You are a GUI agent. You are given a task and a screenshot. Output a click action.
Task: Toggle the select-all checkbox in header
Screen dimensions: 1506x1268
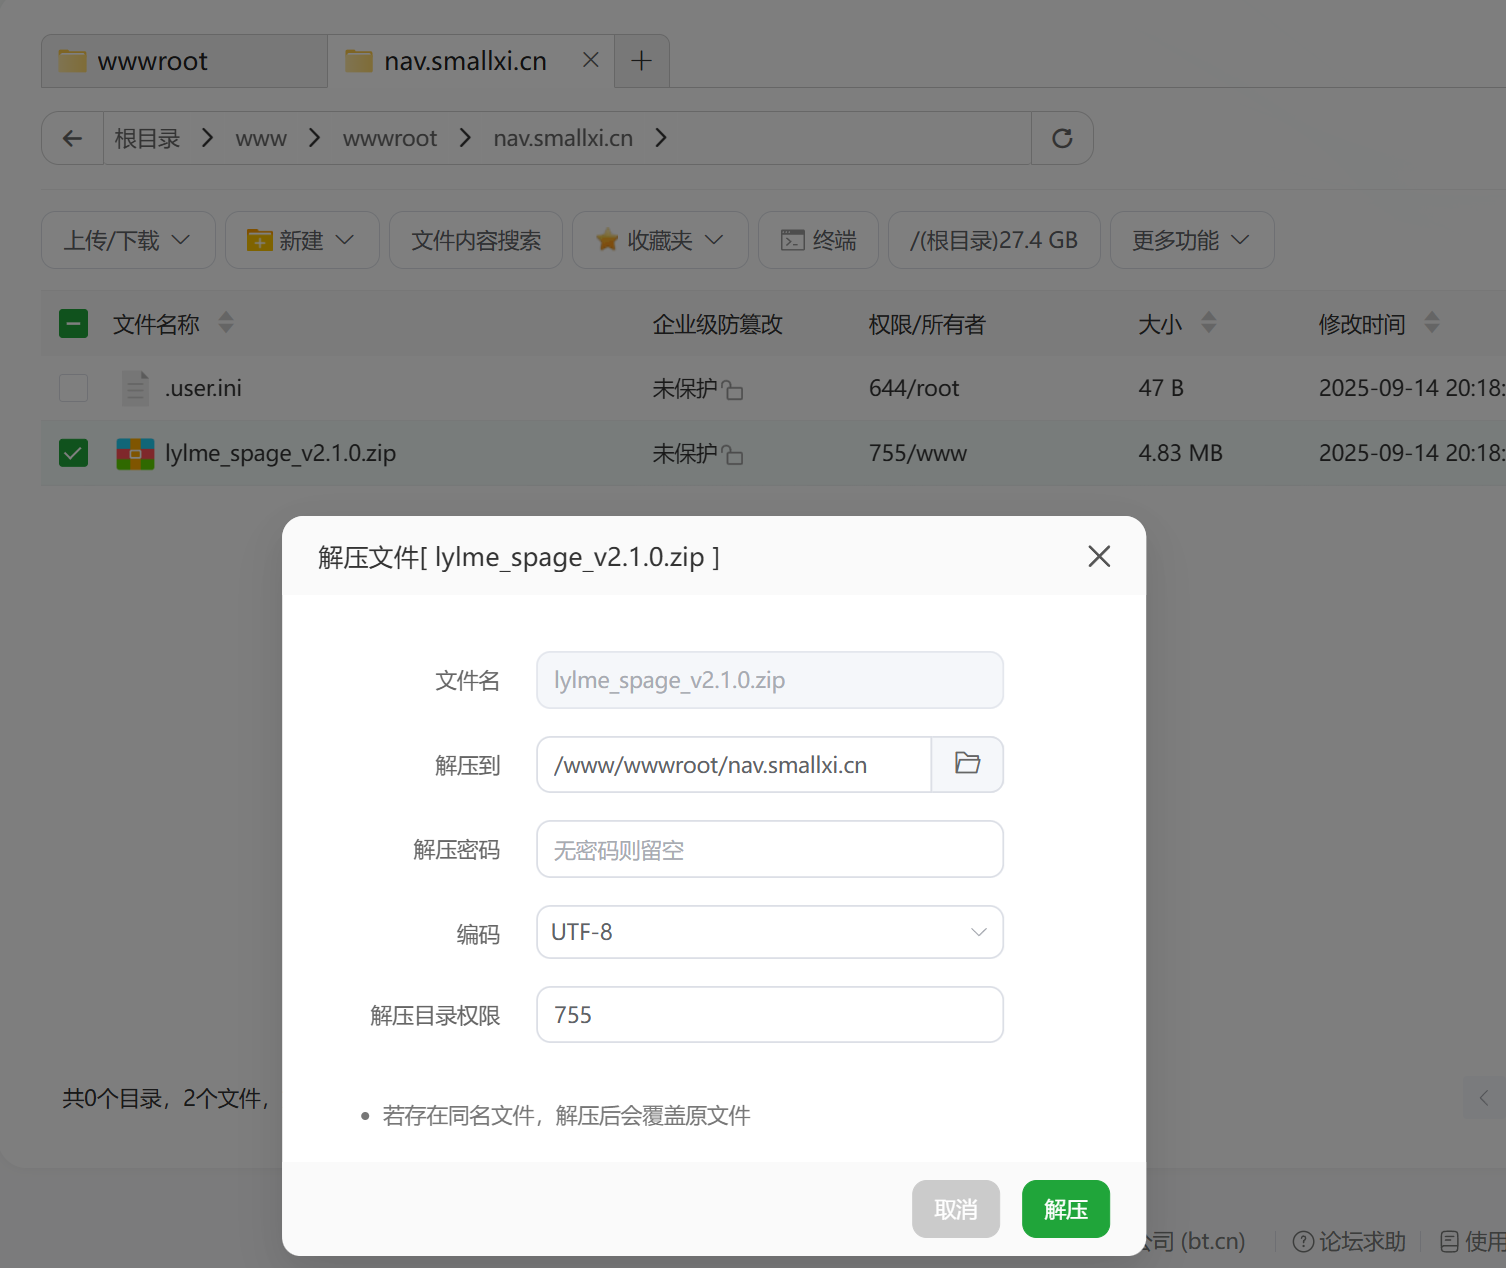coord(73,323)
